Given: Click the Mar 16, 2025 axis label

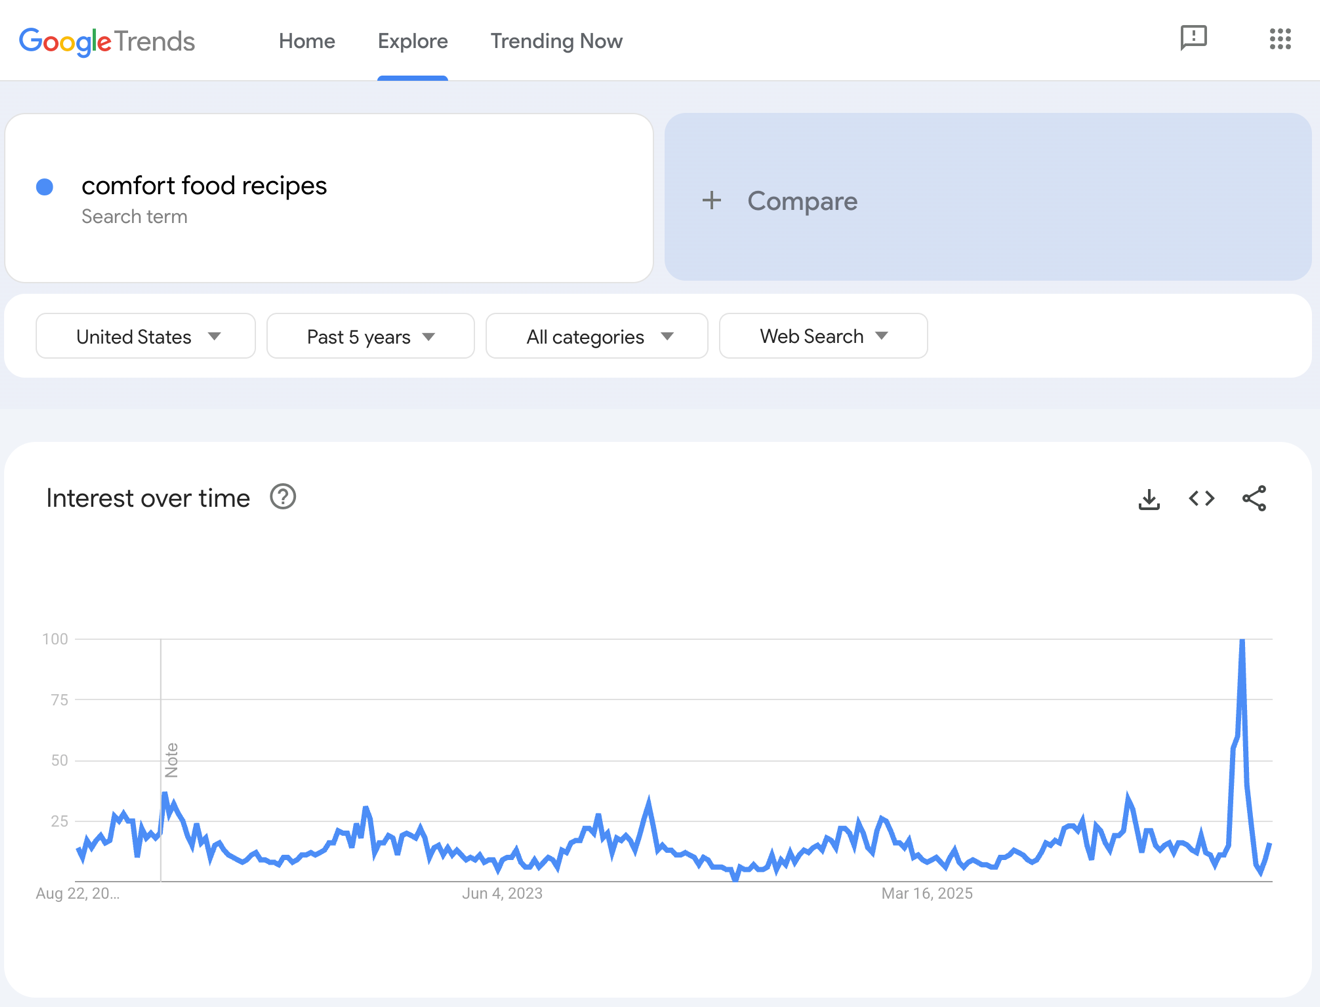Looking at the screenshot, I should click(x=927, y=893).
